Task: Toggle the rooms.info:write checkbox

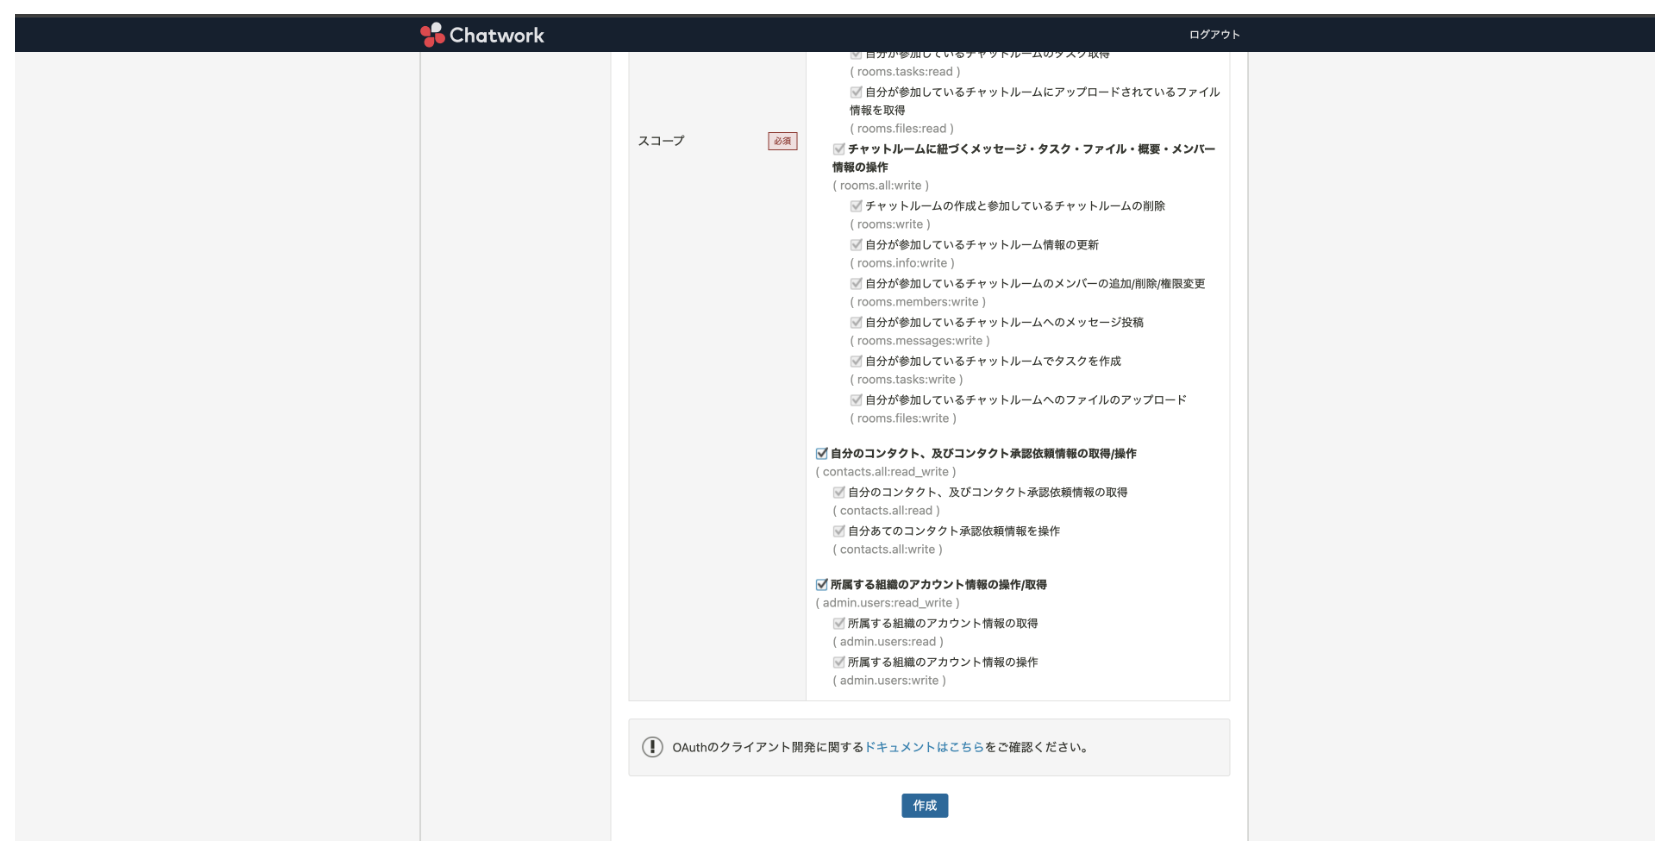Action: point(856,245)
